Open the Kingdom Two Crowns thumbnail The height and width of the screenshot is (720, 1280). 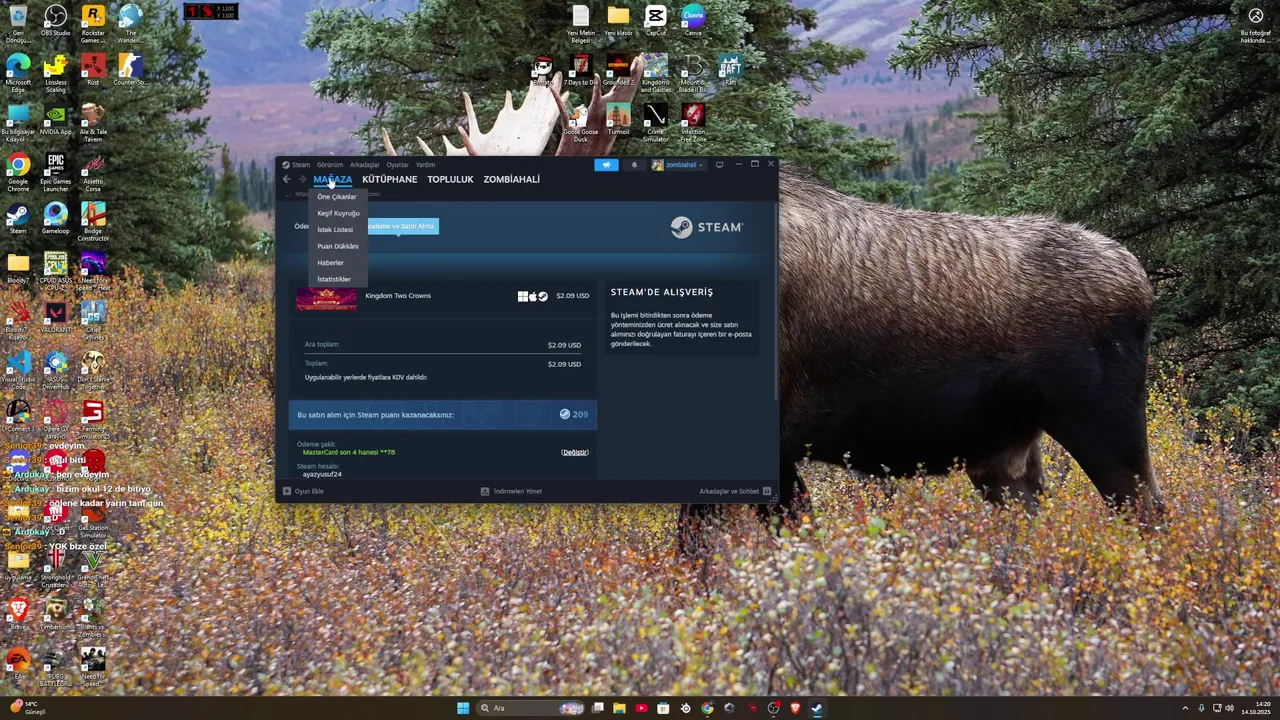326,298
